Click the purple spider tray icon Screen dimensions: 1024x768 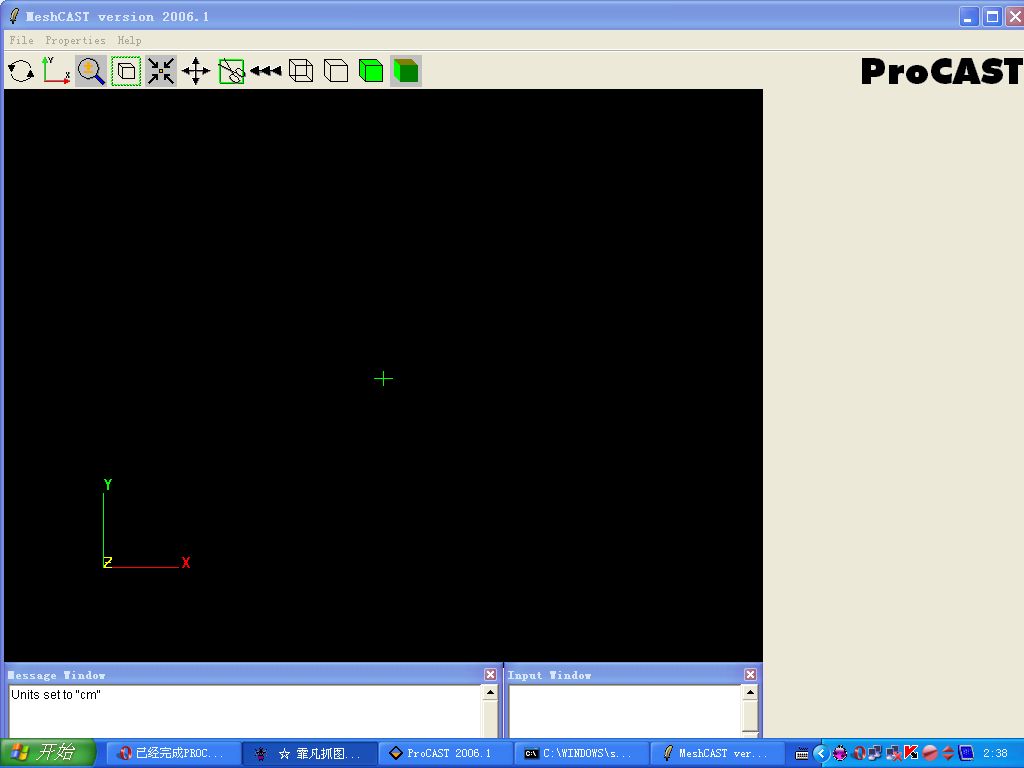pyautogui.click(x=840, y=753)
